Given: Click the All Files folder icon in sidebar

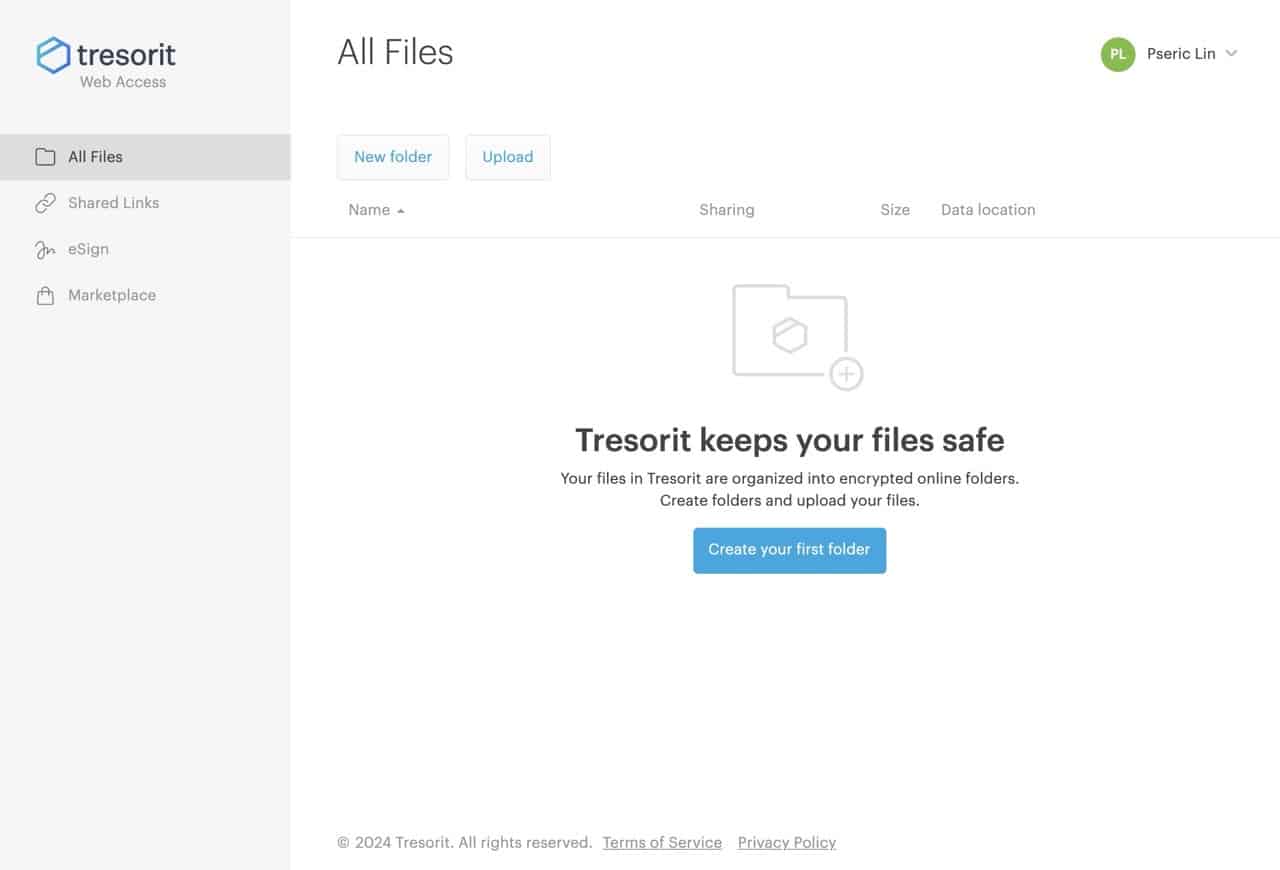Looking at the screenshot, I should click(45, 157).
